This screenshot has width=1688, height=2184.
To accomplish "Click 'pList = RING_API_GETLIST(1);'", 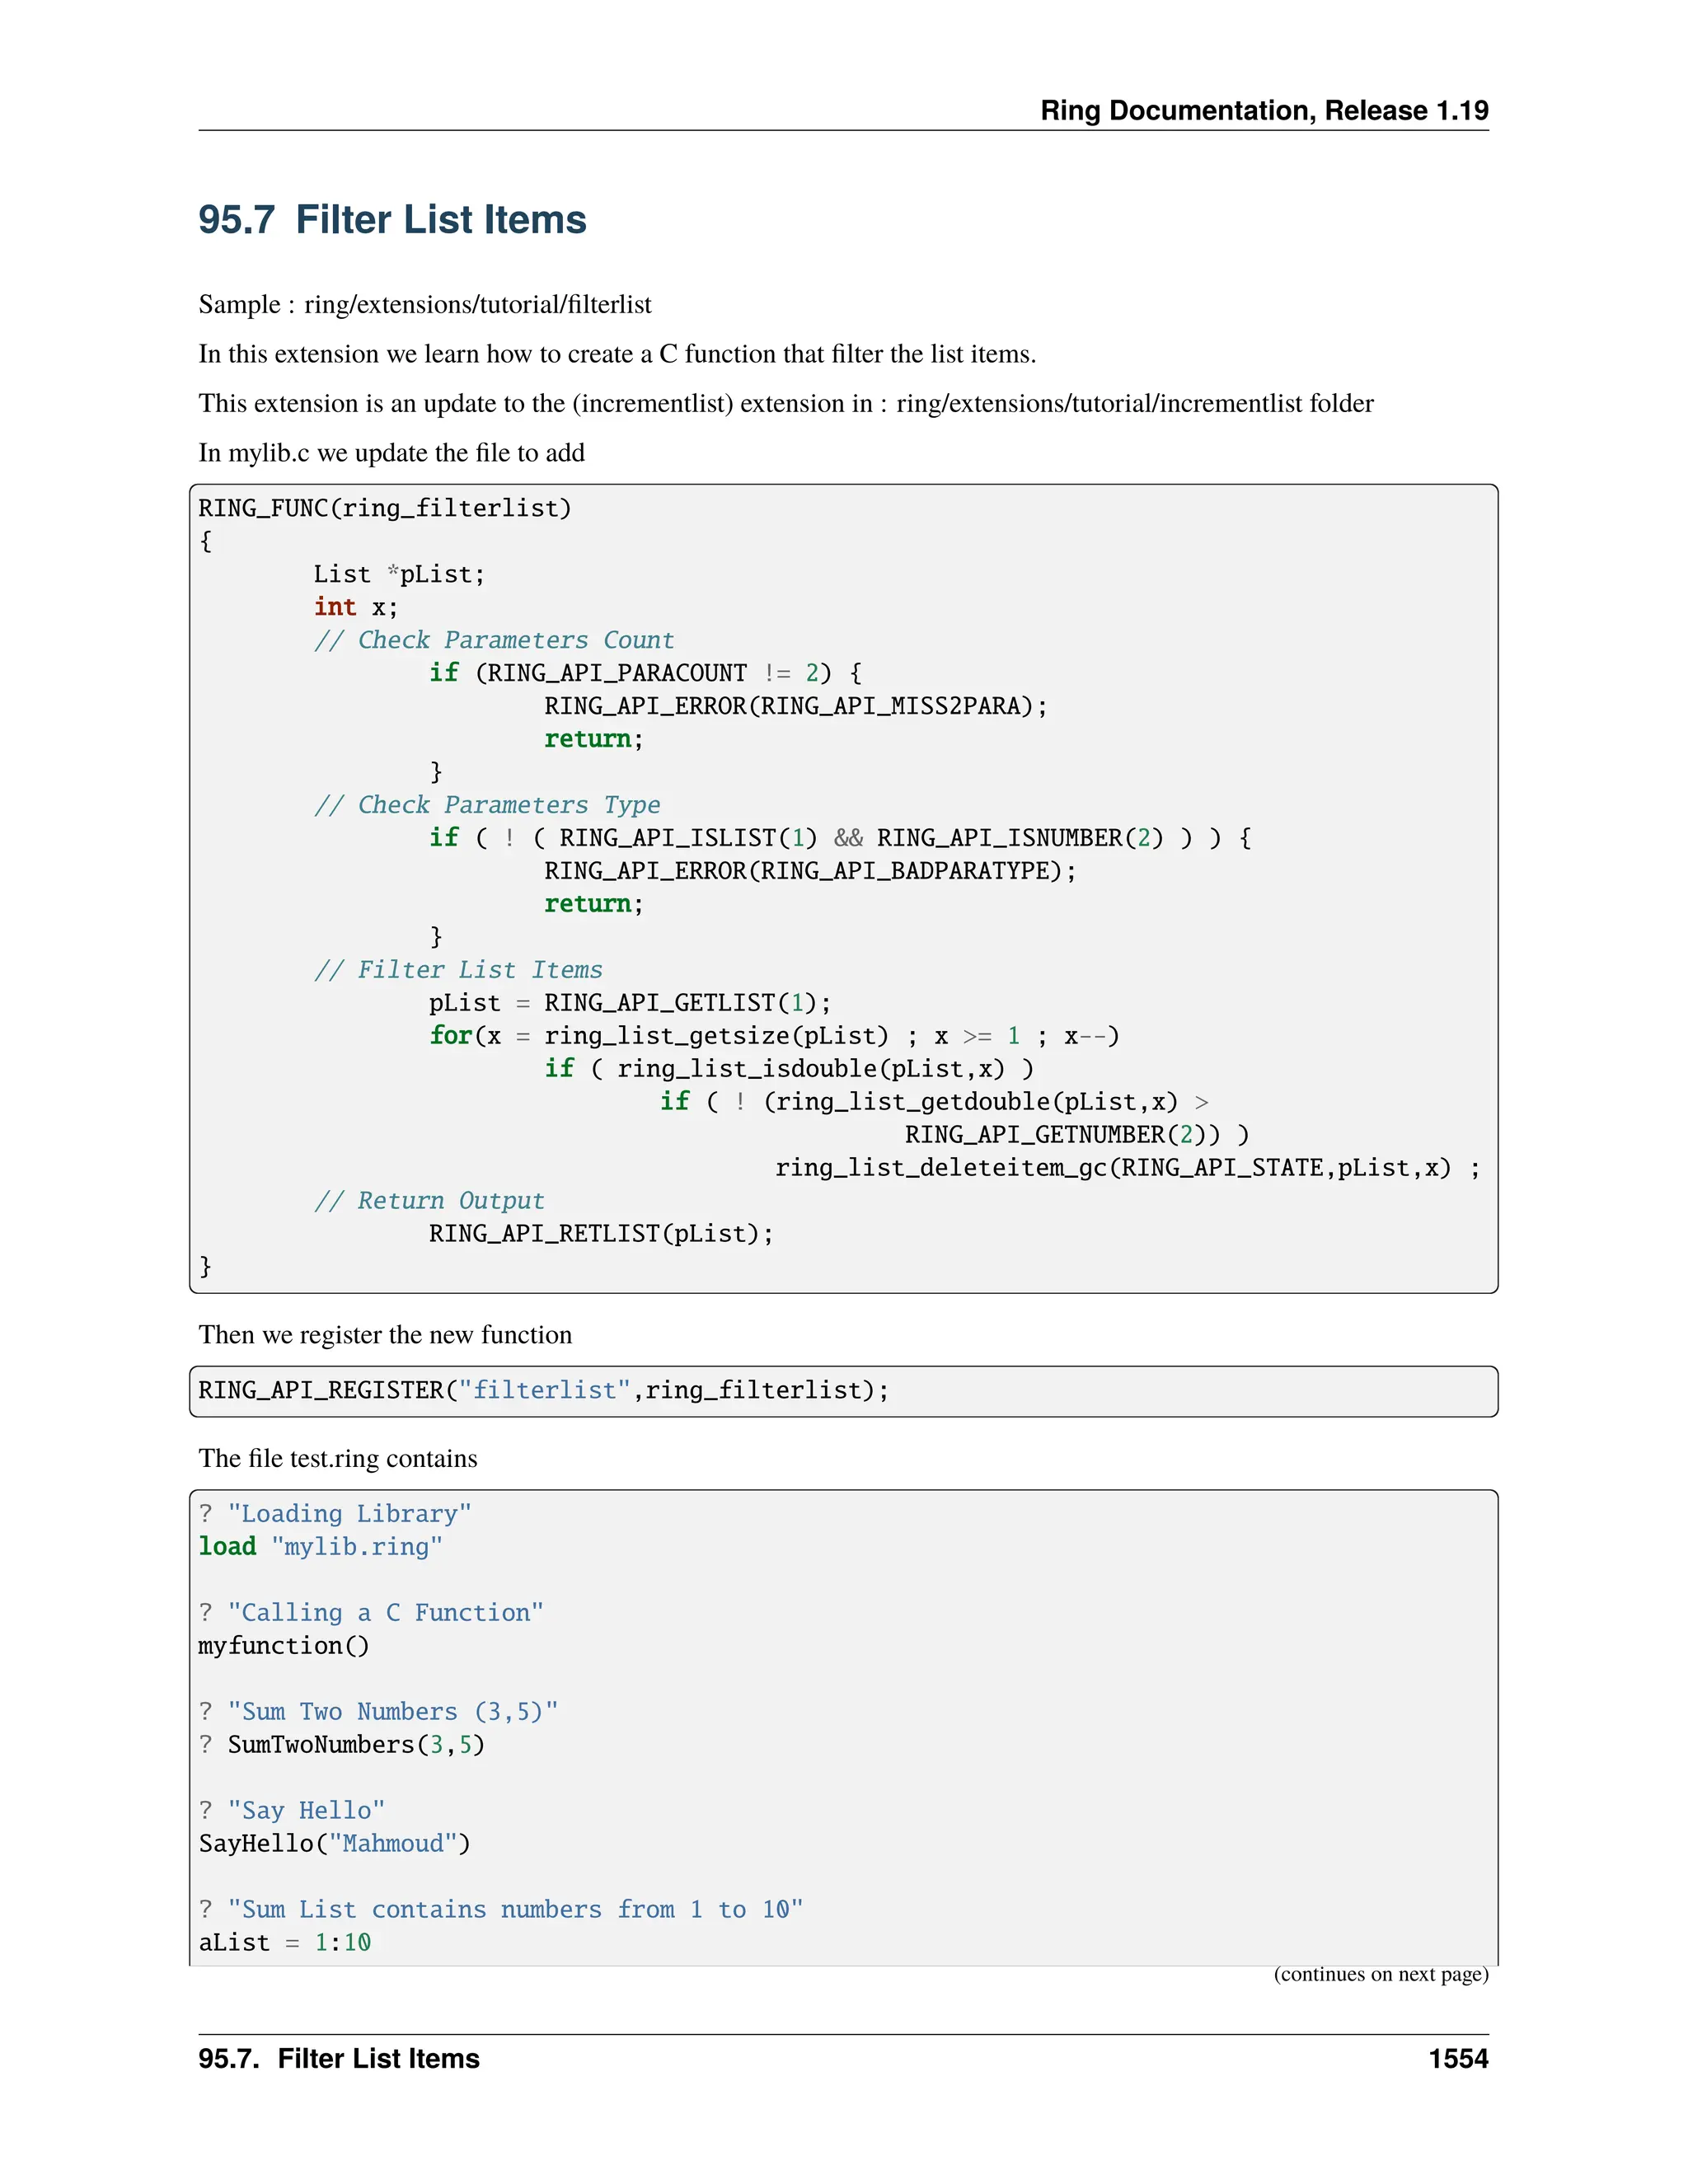I will click(630, 1003).
